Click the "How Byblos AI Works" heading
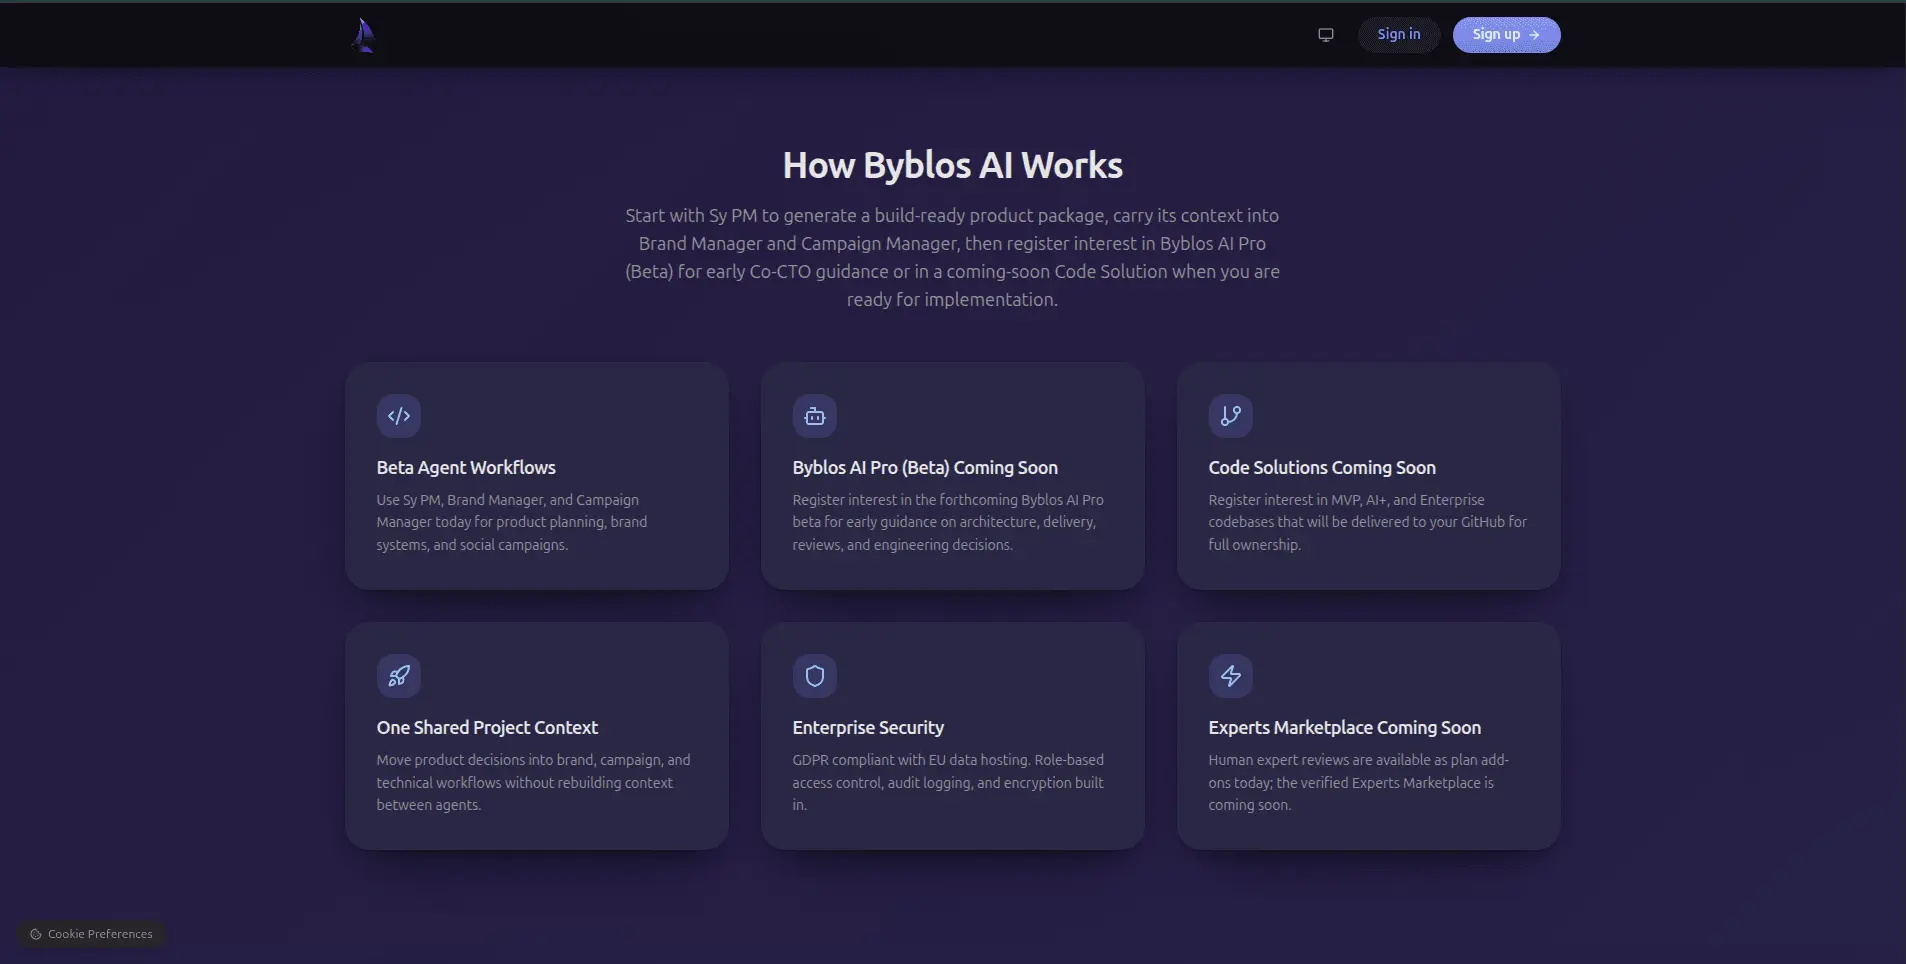 point(953,166)
